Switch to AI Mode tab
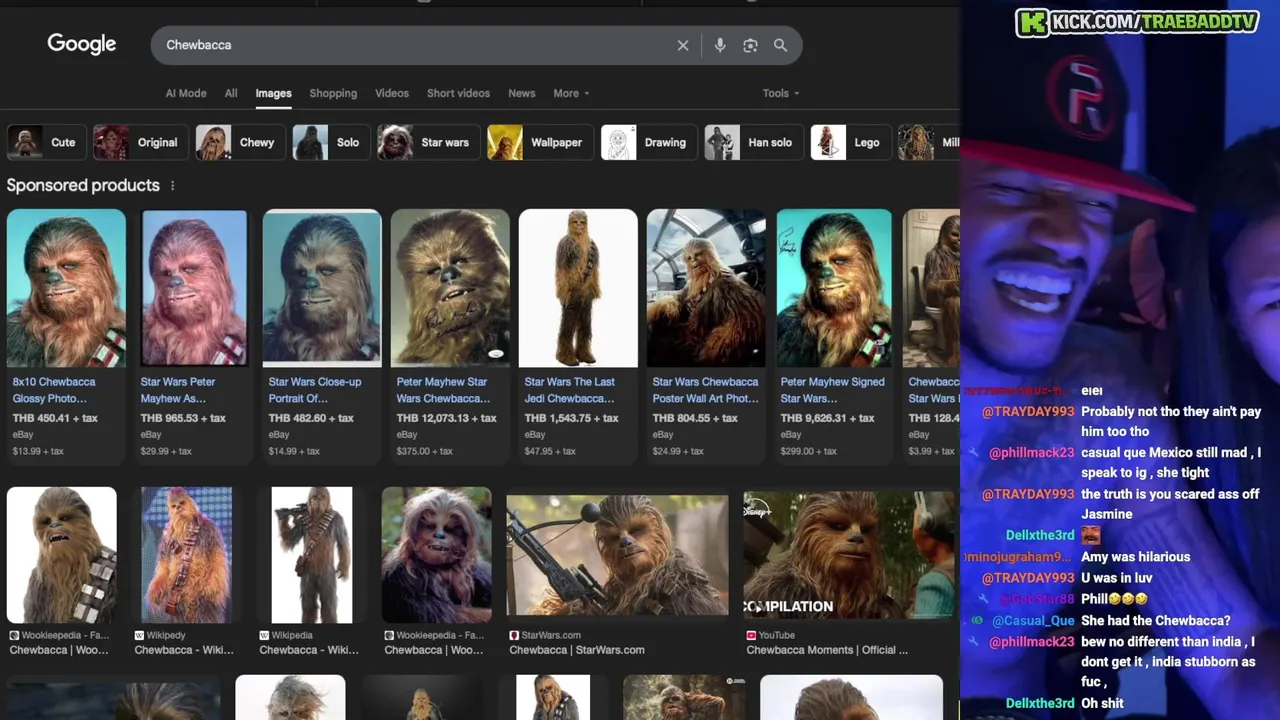Screen dimensions: 1280x720 [186, 93]
